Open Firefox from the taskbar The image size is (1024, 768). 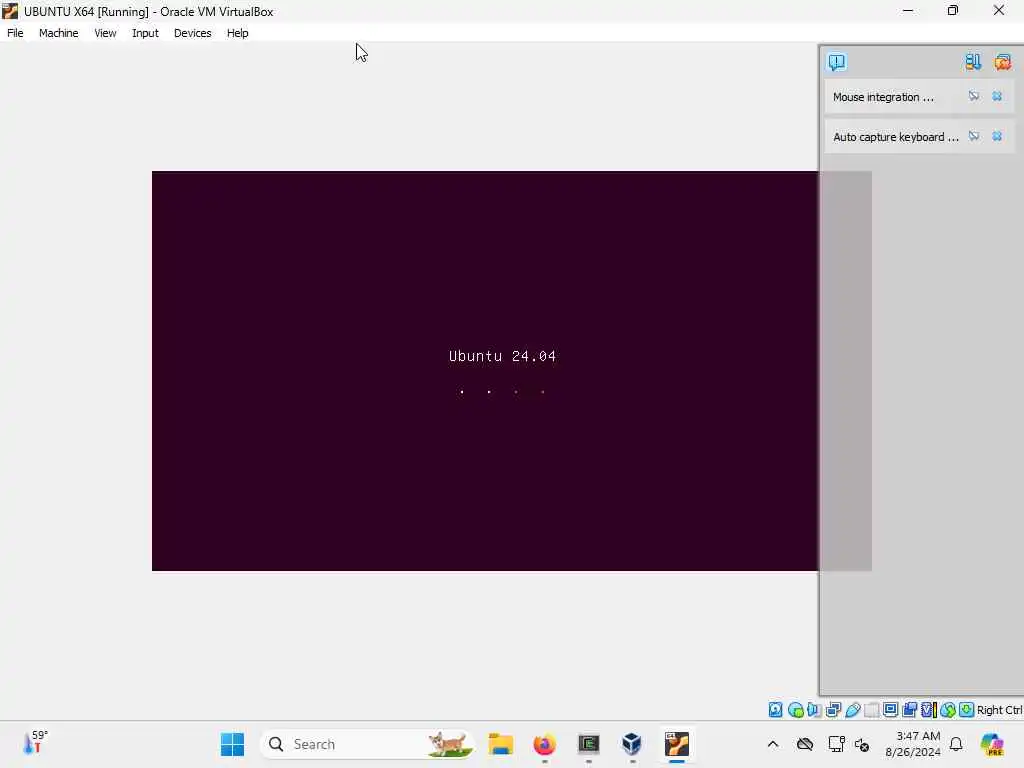545,744
